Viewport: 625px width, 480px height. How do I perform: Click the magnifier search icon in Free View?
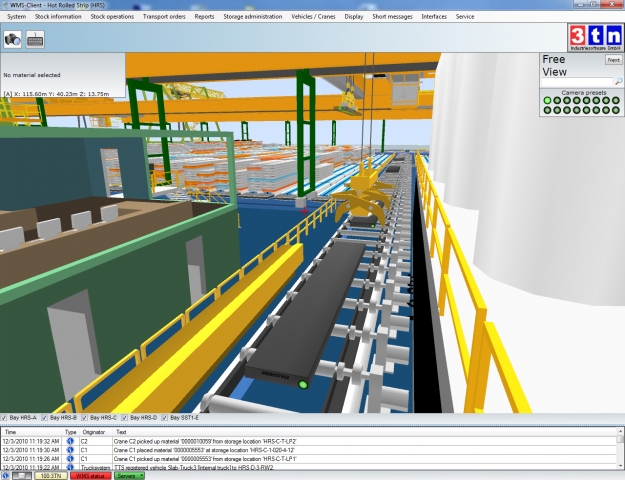(618, 81)
